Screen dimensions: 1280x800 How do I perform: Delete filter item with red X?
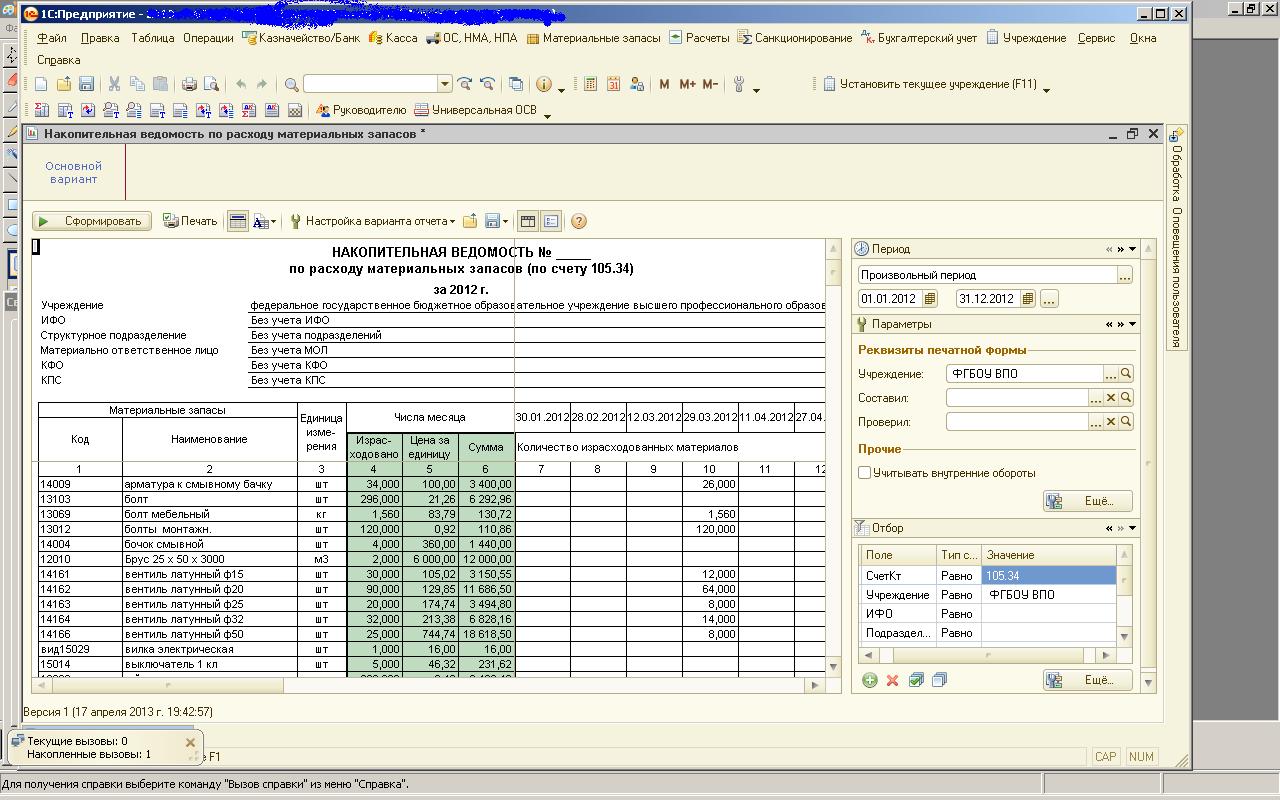[892, 680]
